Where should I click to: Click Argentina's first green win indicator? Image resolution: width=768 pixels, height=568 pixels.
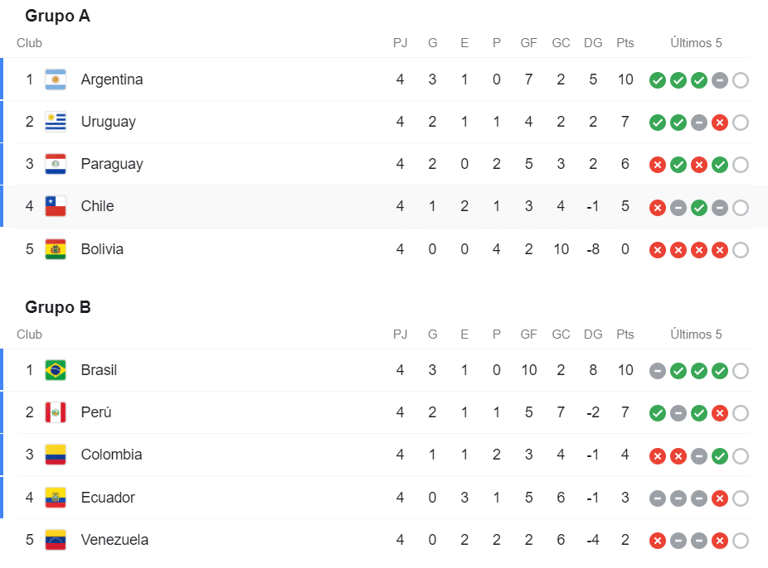tap(657, 80)
